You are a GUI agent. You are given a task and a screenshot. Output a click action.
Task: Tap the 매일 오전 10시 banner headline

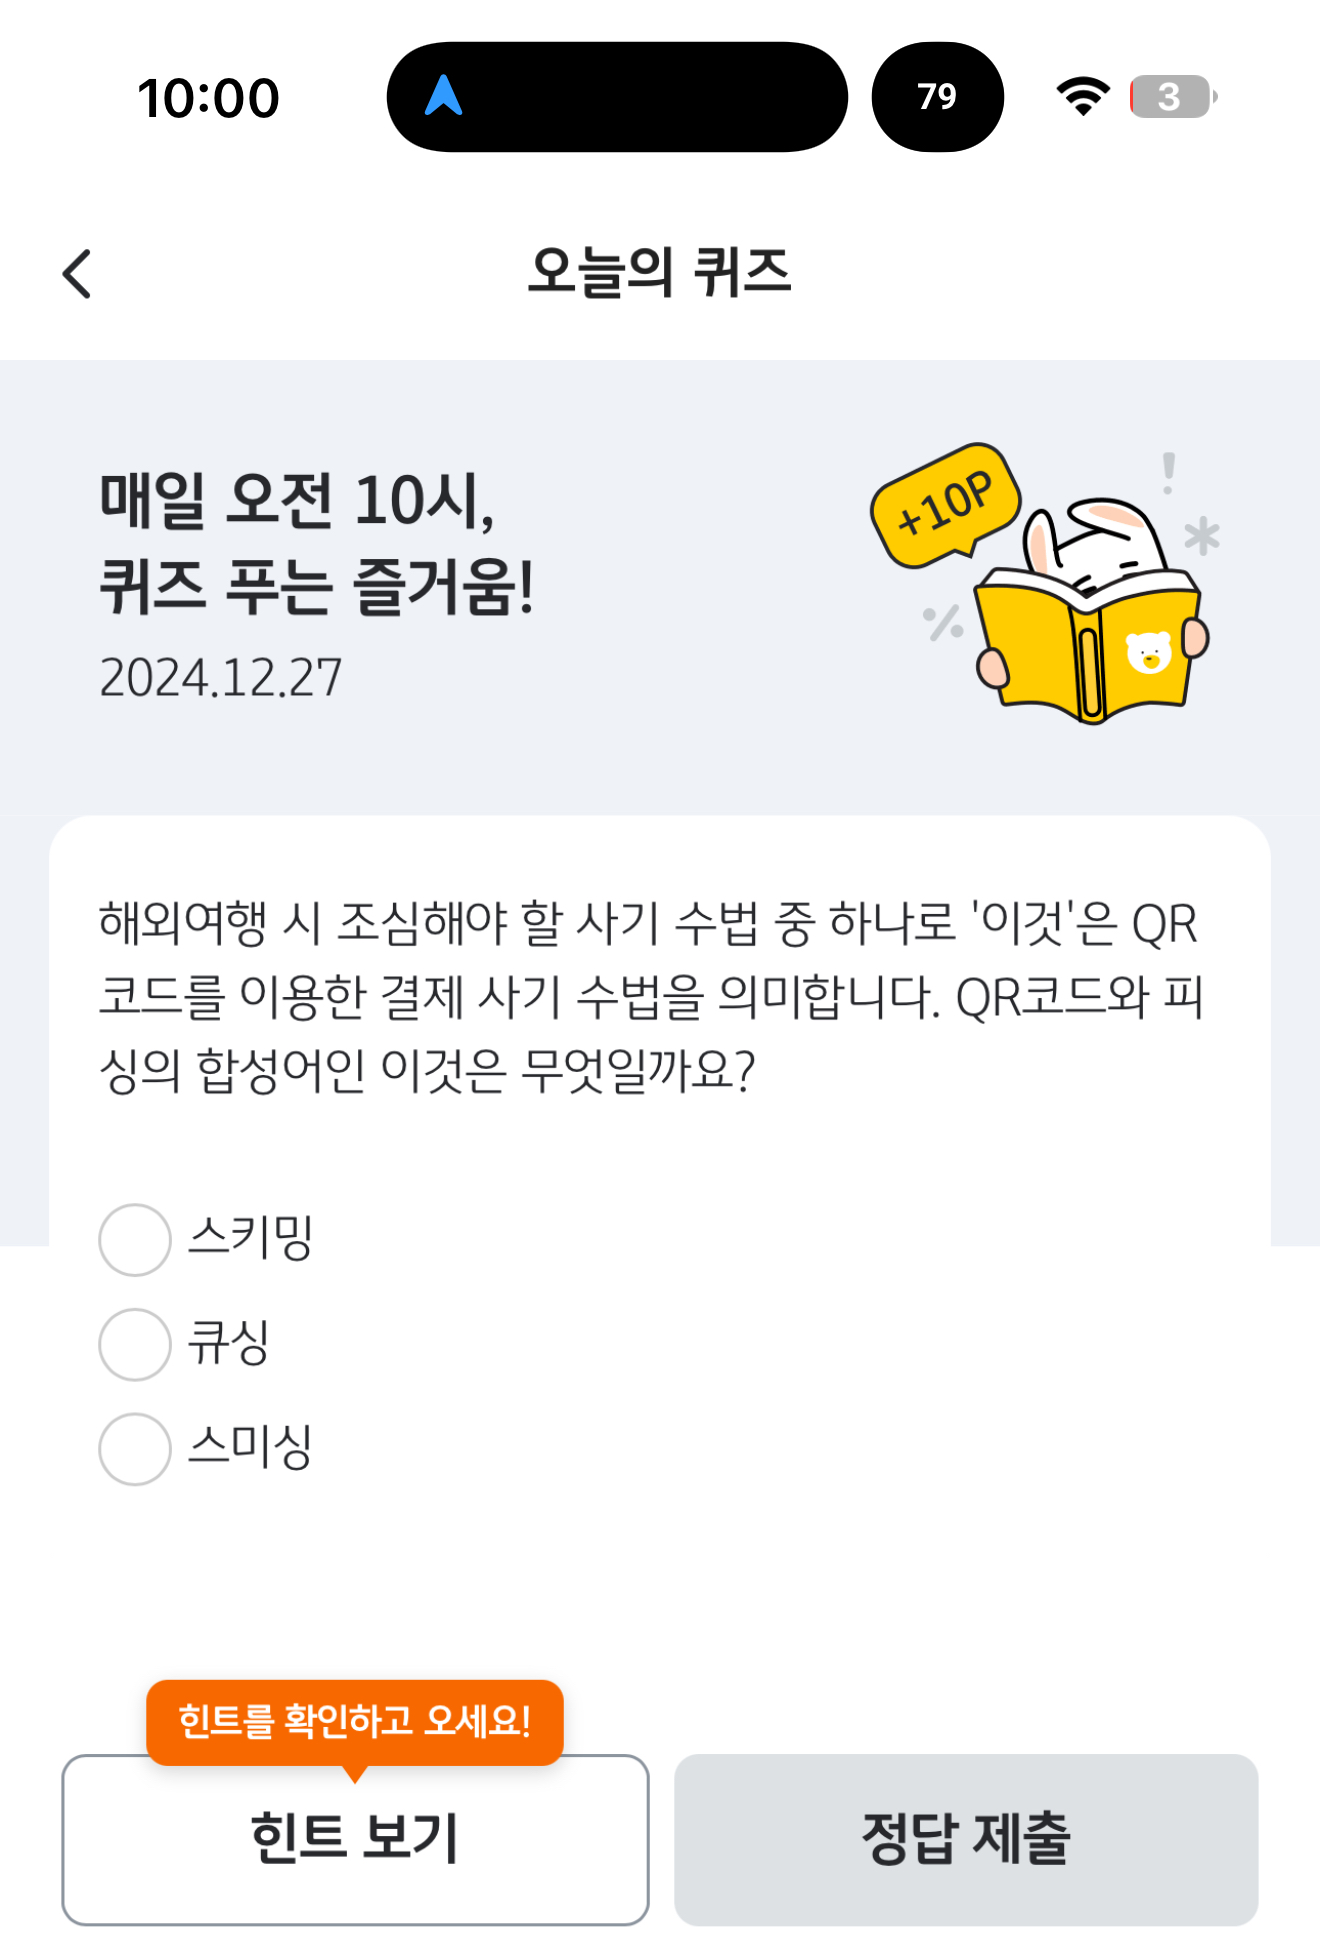(x=316, y=543)
